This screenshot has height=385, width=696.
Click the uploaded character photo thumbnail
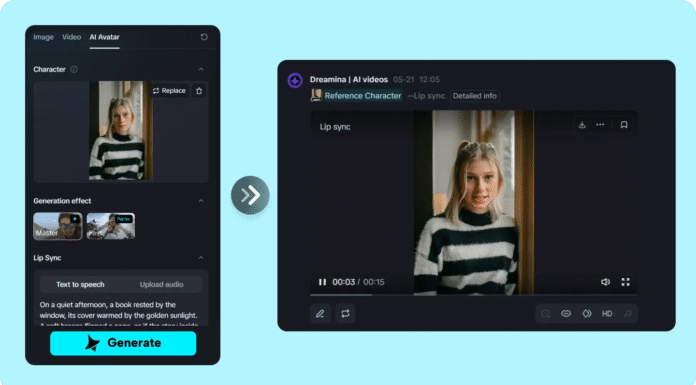(121, 131)
